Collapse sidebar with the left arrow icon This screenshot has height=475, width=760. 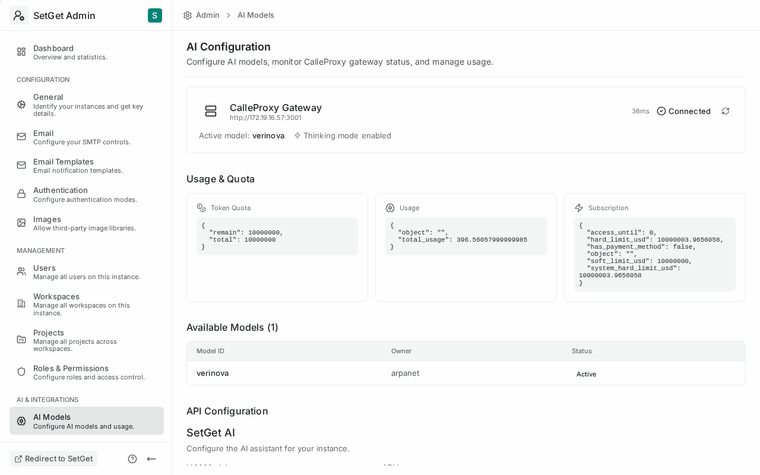pyautogui.click(x=151, y=459)
